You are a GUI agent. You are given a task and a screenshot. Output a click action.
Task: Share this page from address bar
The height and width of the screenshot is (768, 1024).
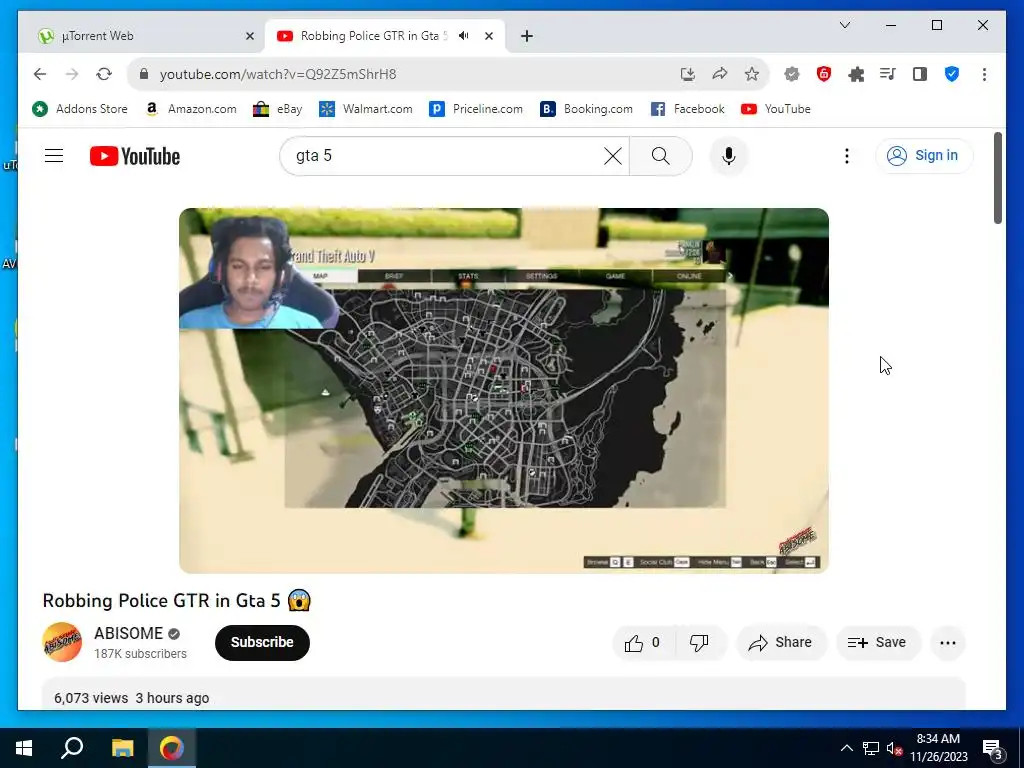click(720, 74)
